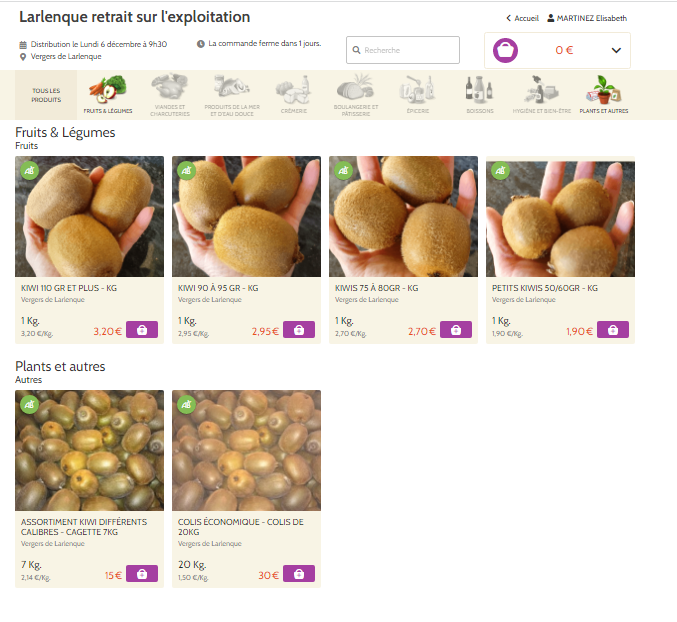Open Assortiment kiwi cagette 7kg photo

89,450
